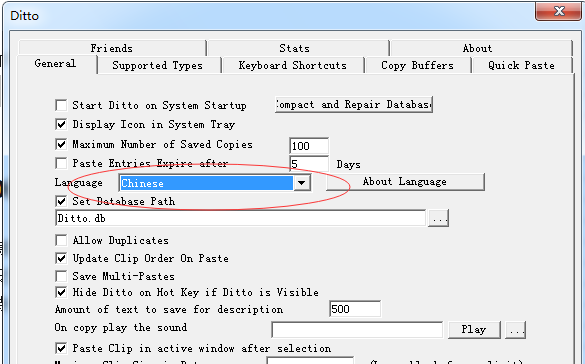Open the About tab
585x364 pixels.
tap(481, 48)
